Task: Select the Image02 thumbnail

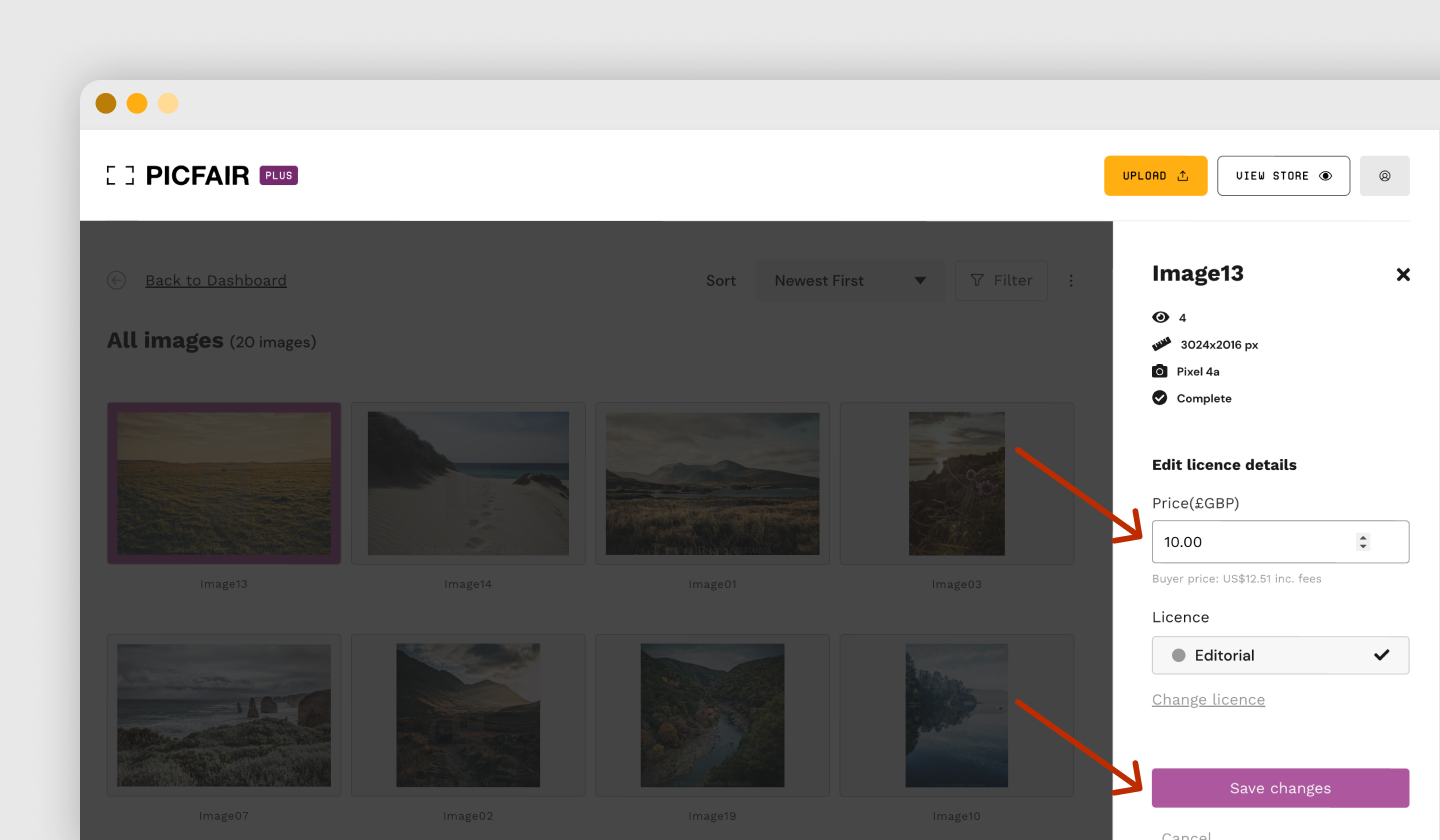Action: click(468, 715)
